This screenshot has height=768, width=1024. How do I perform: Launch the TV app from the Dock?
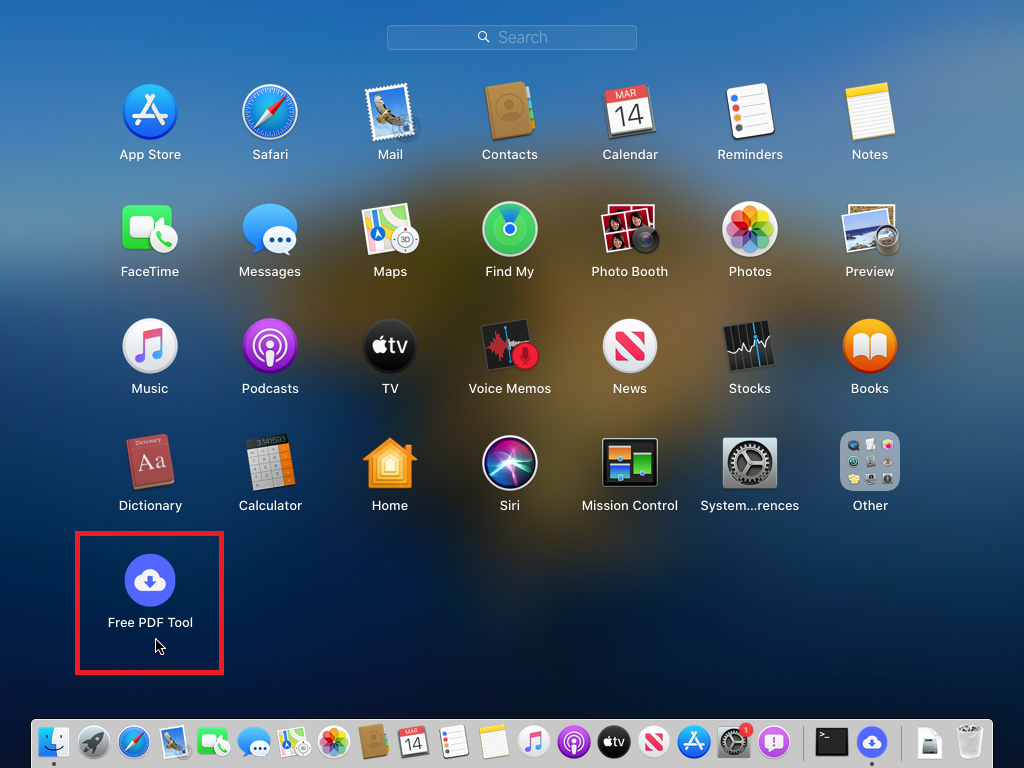pos(613,743)
